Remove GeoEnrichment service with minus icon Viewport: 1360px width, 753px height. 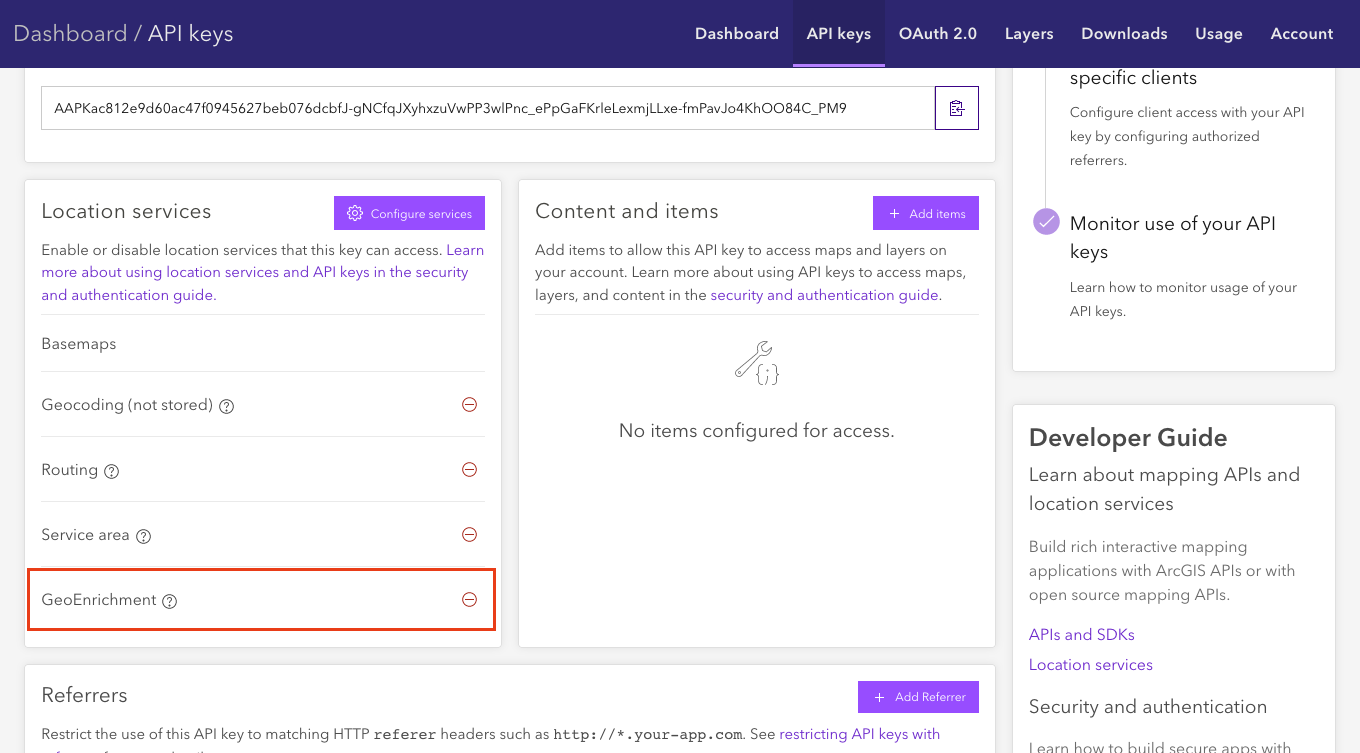pyautogui.click(x=469, y=600)
